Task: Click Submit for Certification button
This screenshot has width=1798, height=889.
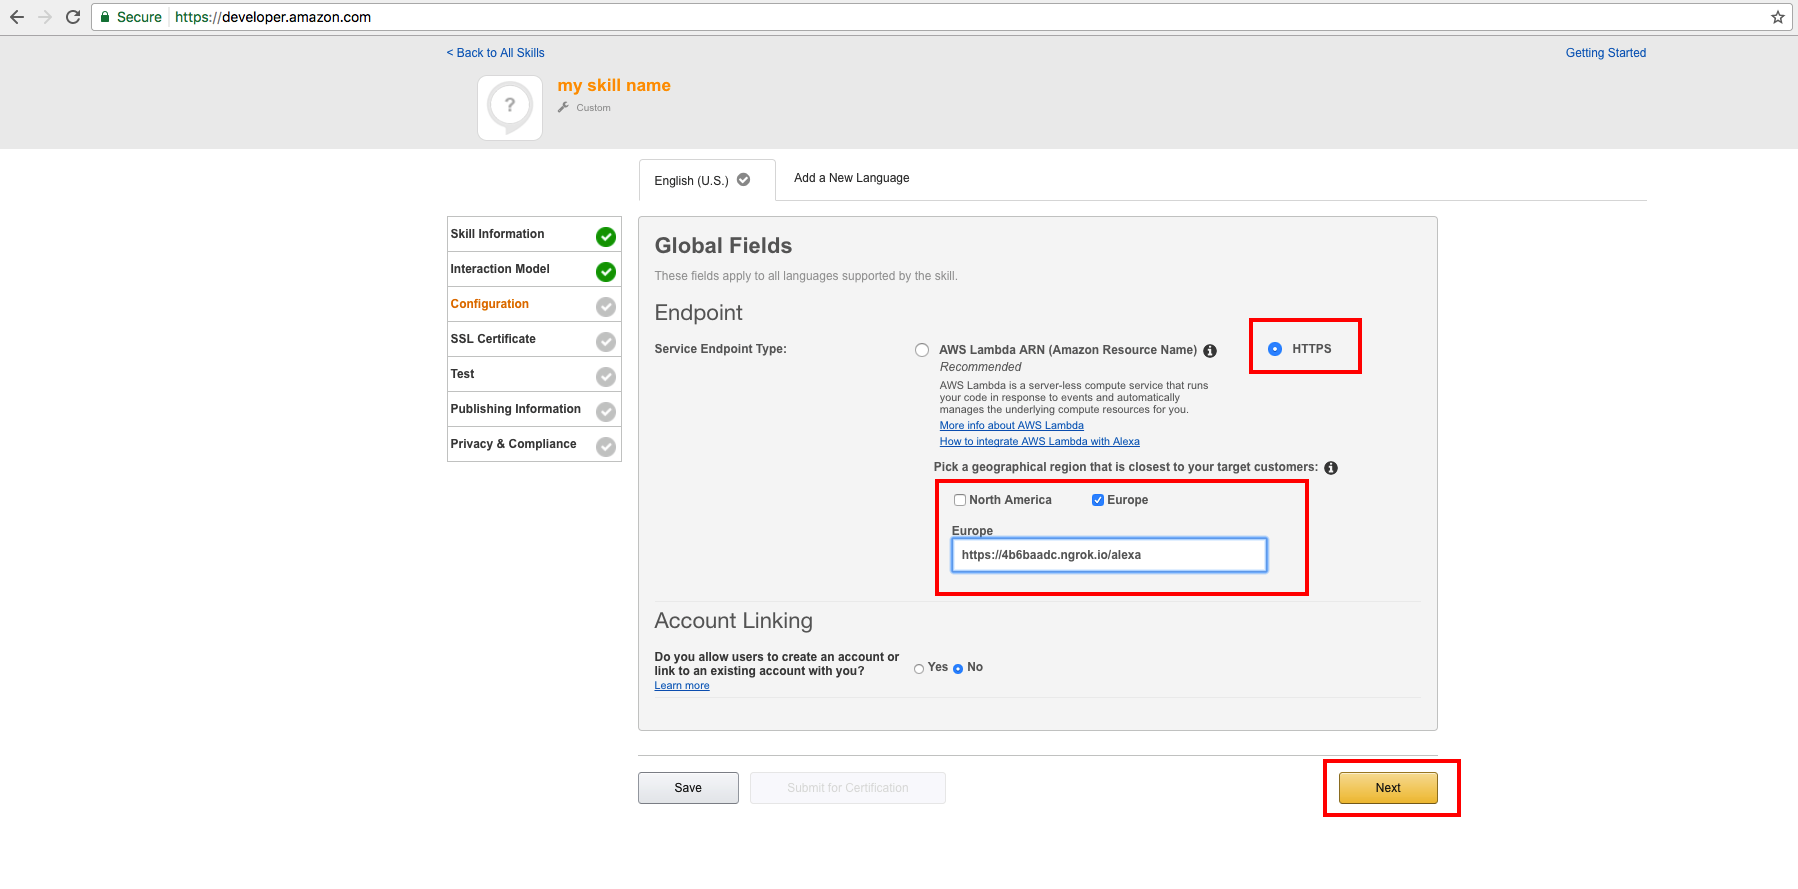Action: [x=848, y=788]
